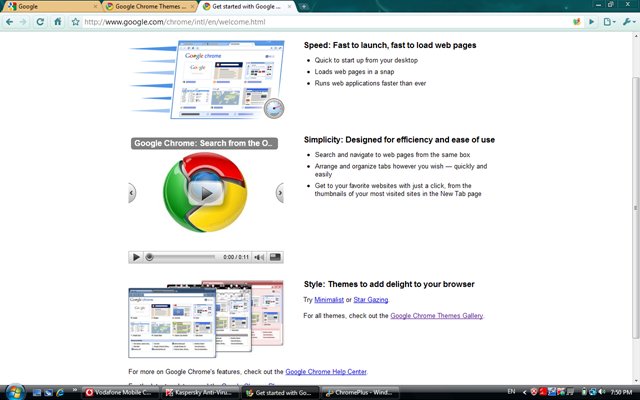Close the Get started with Google tab
Image resolution: width=640 pixels, height=400 pixels.
pyautogui.click(x=289, y=7)
